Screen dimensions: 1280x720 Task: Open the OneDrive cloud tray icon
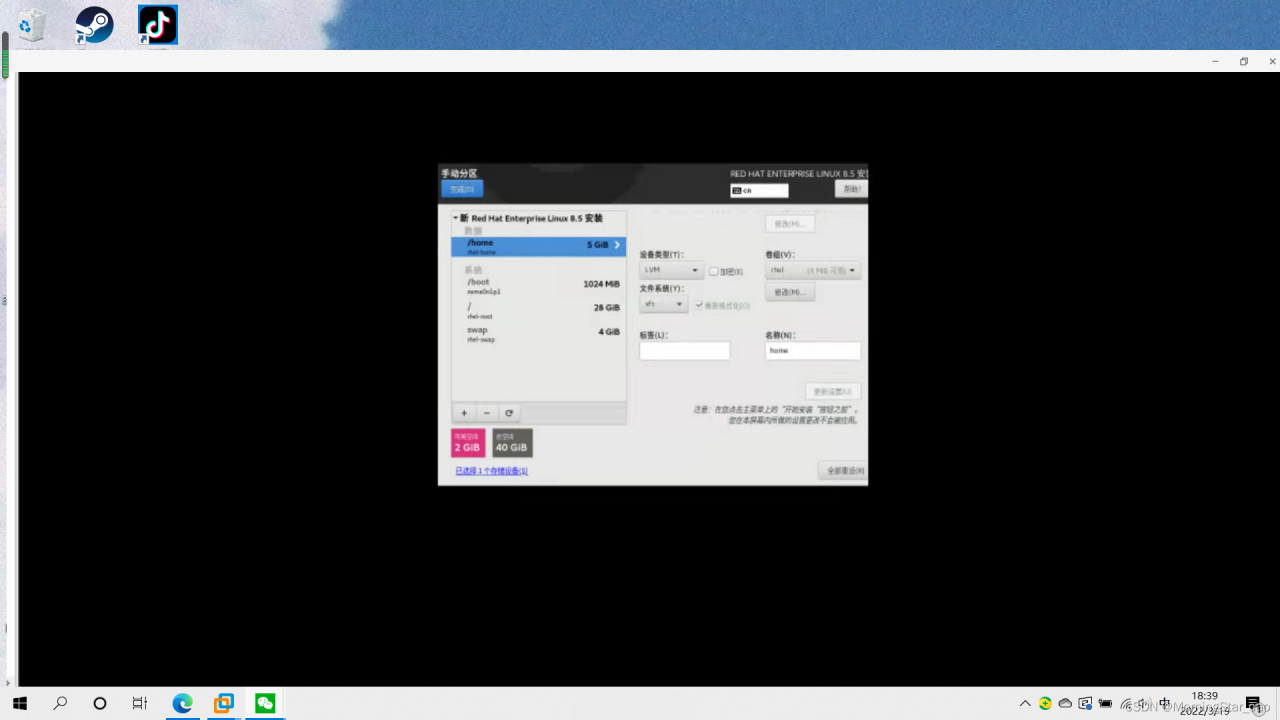1065,703
